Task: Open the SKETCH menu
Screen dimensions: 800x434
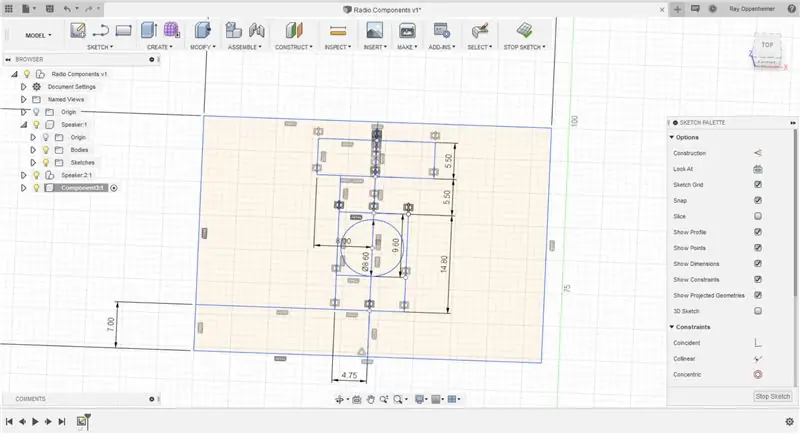Action: click(100, 47)
